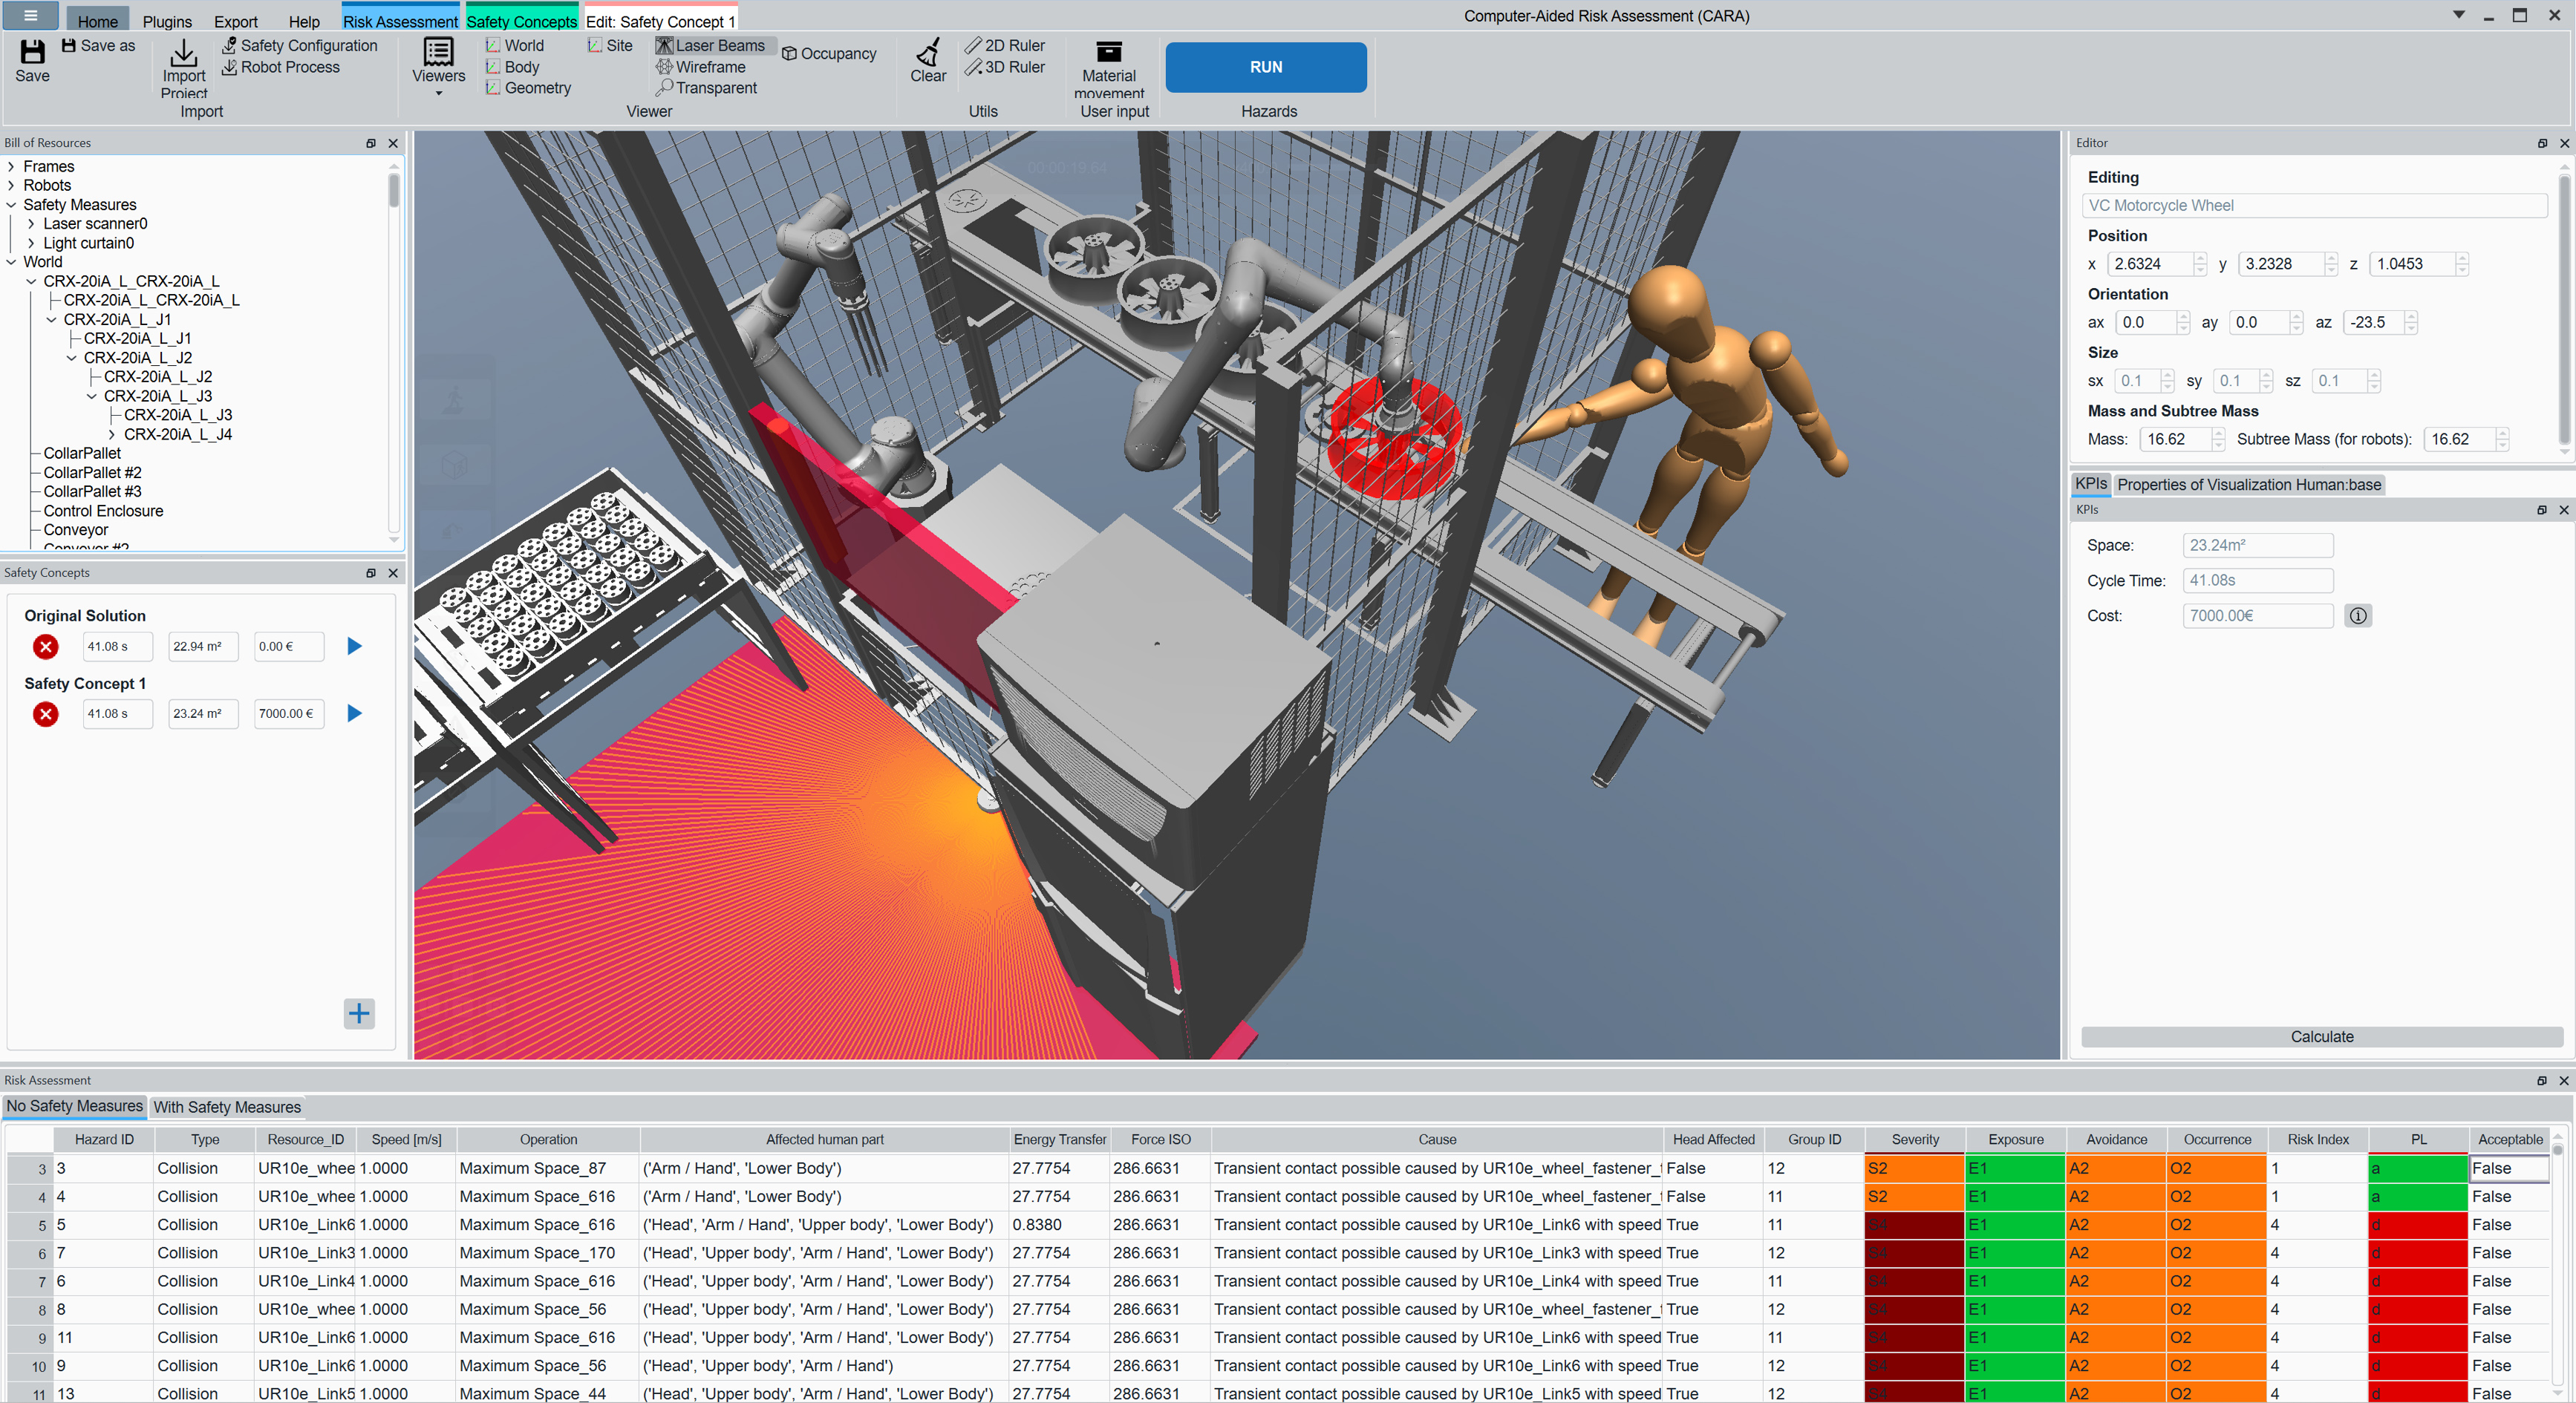Open the Robot Process import
Viewport: 2576px width, 1403px height.
[x=281, y=67]
